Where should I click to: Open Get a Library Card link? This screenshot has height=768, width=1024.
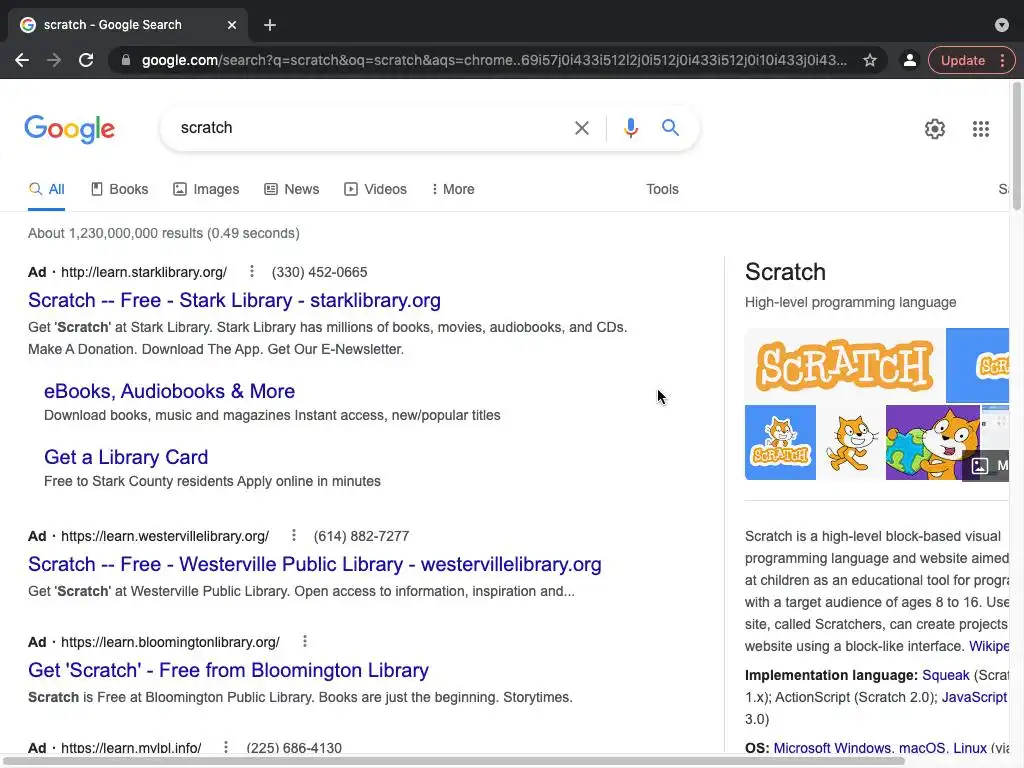tap(126, 457)
